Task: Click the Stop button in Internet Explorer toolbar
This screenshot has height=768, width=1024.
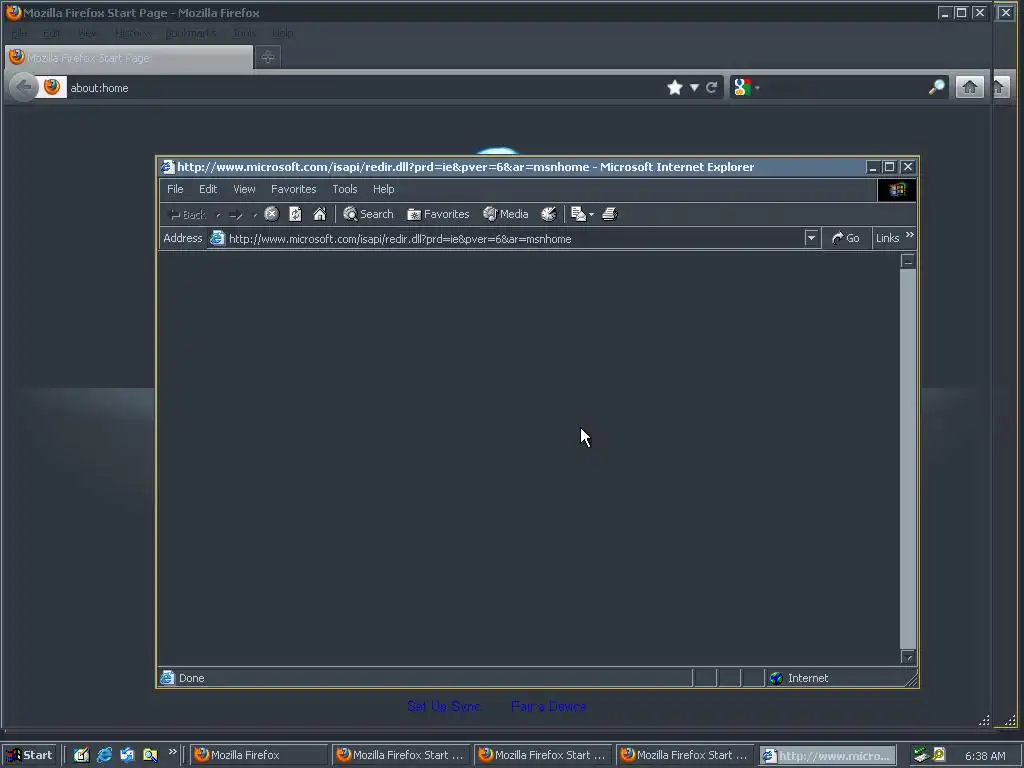Action: coord(272,214)
